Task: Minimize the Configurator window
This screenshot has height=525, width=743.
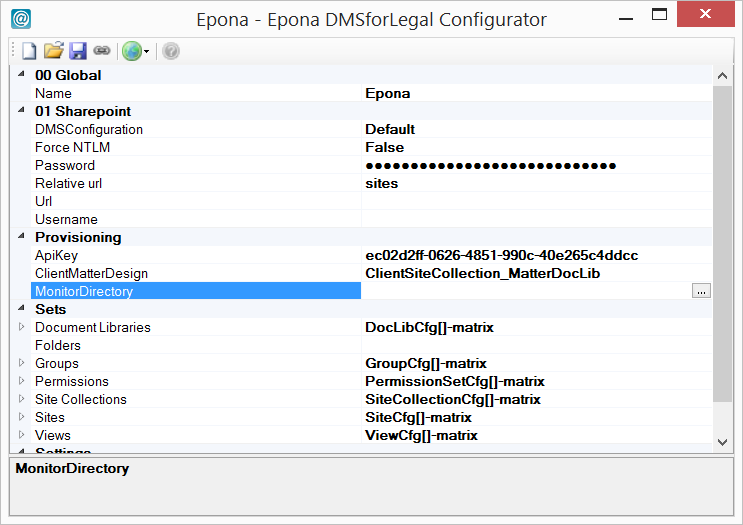Action: 626,18
